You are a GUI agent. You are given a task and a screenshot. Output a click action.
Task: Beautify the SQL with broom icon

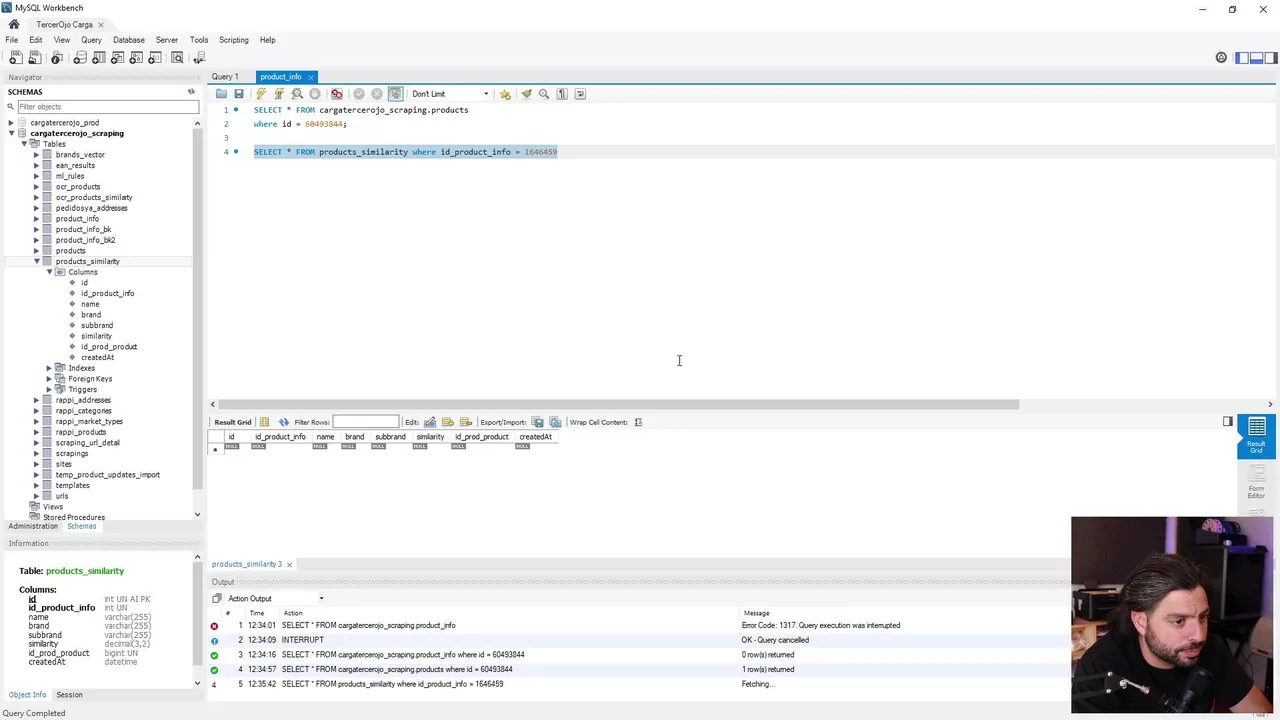click(x=526, y=94)
